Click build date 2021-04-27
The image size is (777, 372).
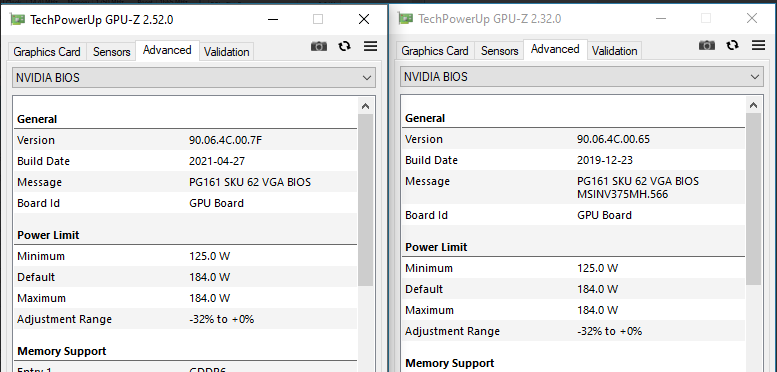click(217, 161)
